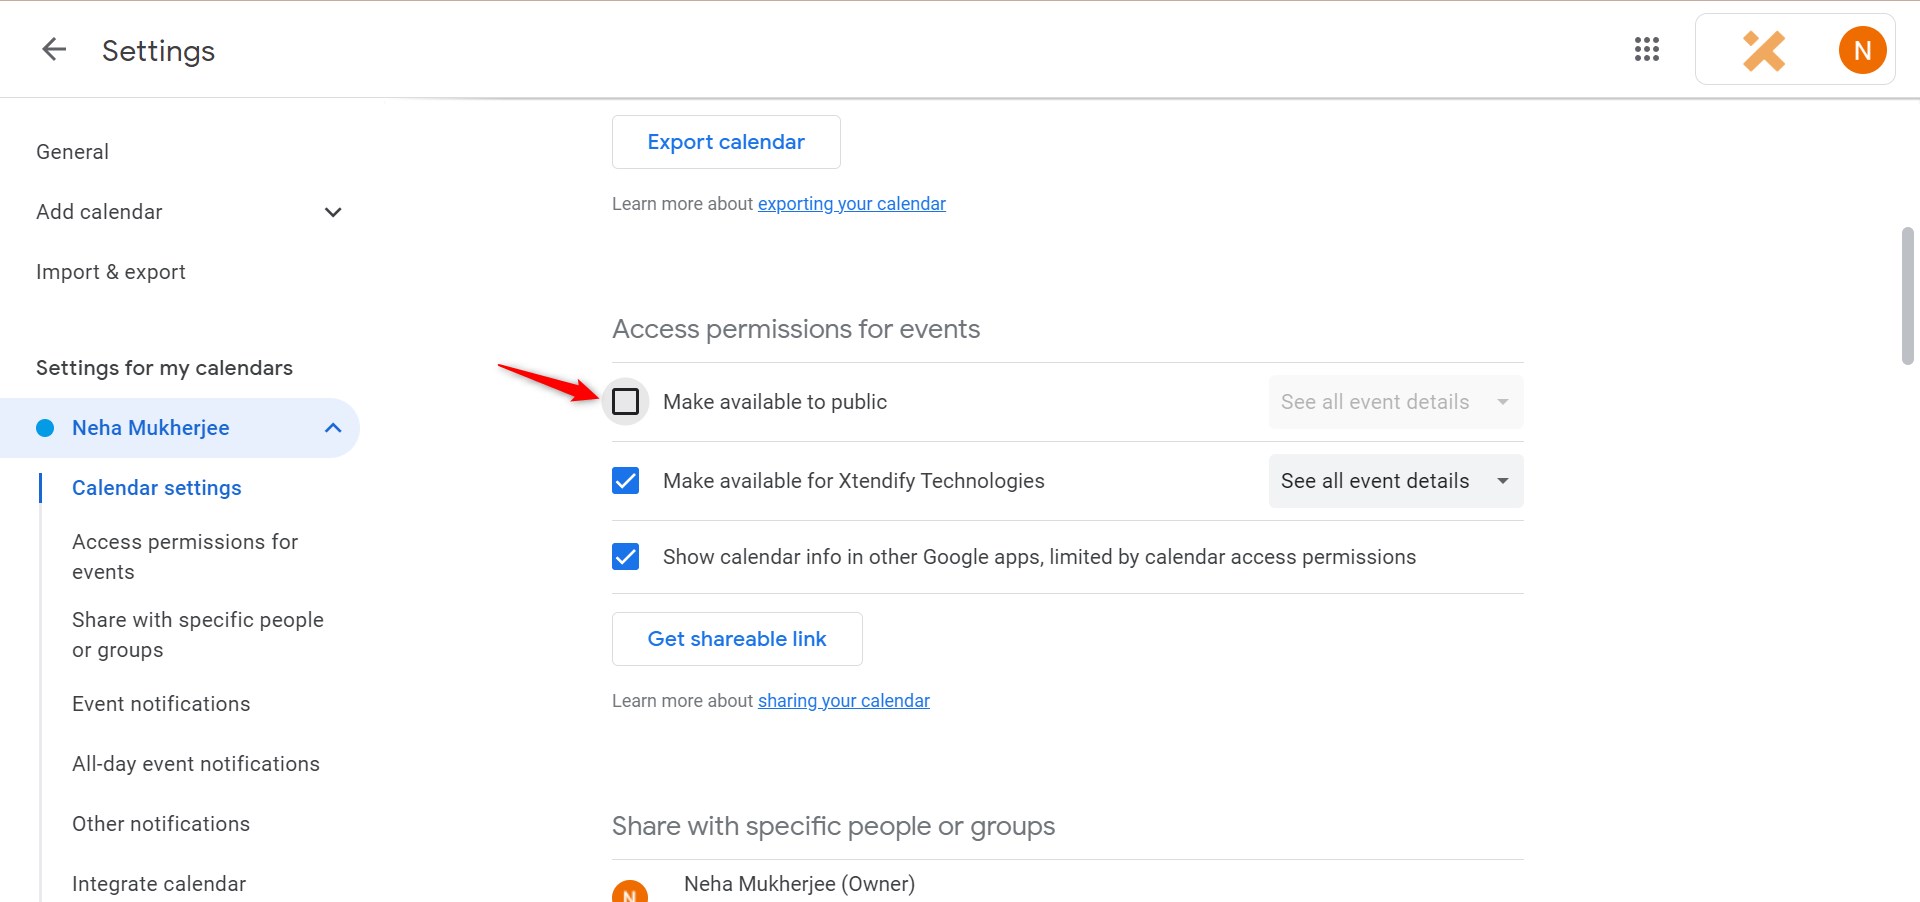Viewport: 1920px width, 902px height.
Task: Uncheck Show calendar info in other Google apps
Action: pyautogui.click(x=625, y=556)
